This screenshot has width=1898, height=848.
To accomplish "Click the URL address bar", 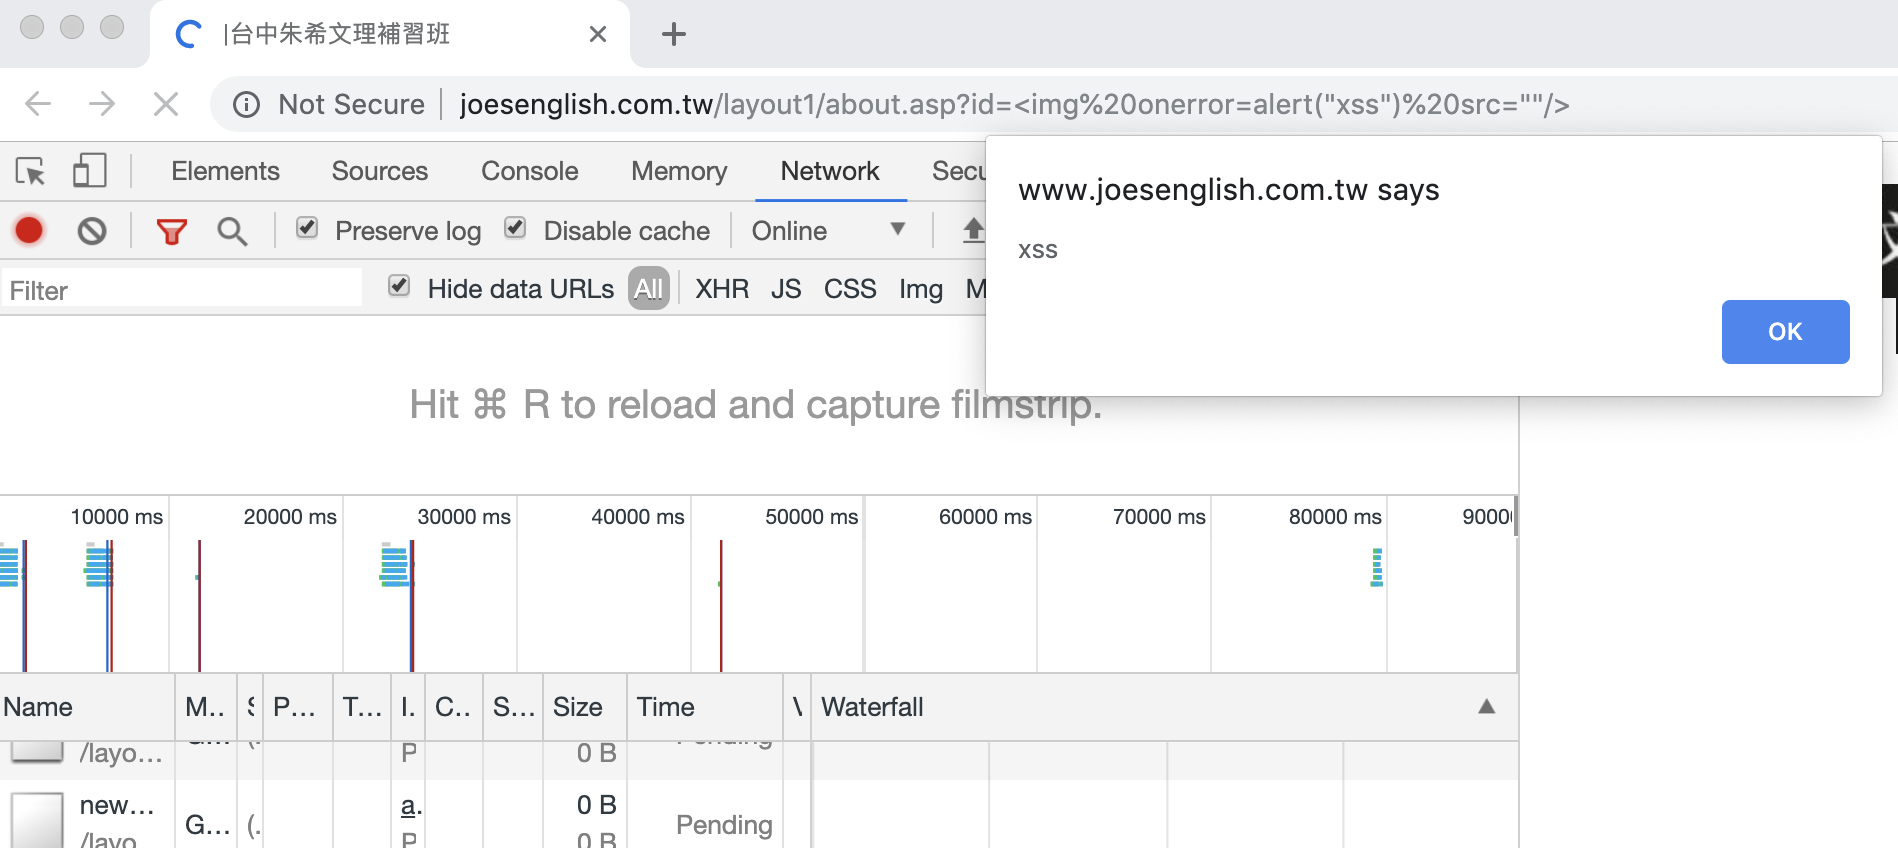I will point(1014,104).
